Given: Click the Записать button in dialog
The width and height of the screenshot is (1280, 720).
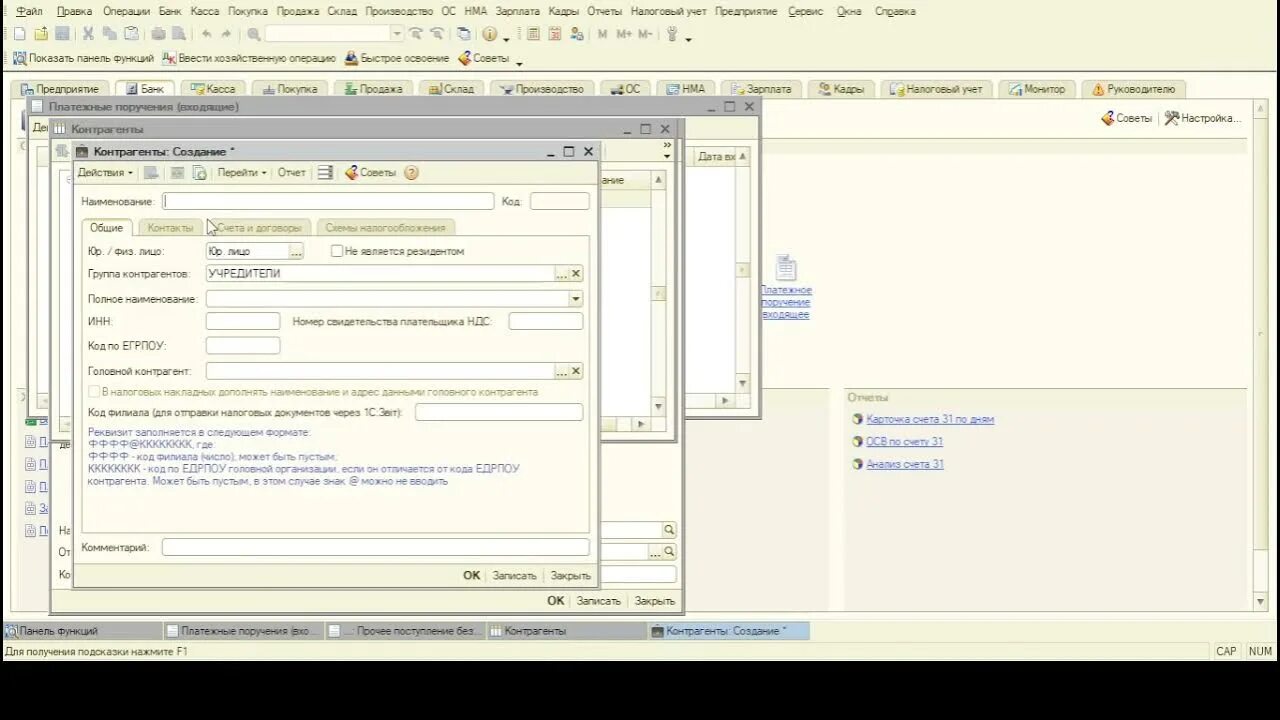Looking at the screenshot, I should click(x=514, y=576).
